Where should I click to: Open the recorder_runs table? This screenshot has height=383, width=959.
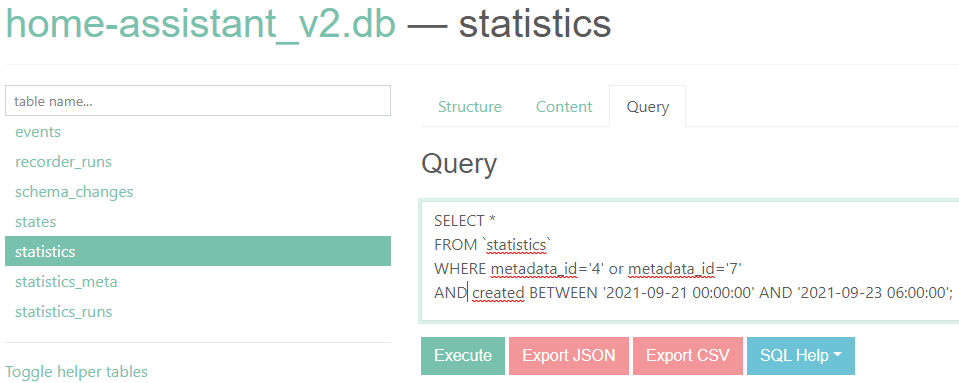[x=64, y=162]
